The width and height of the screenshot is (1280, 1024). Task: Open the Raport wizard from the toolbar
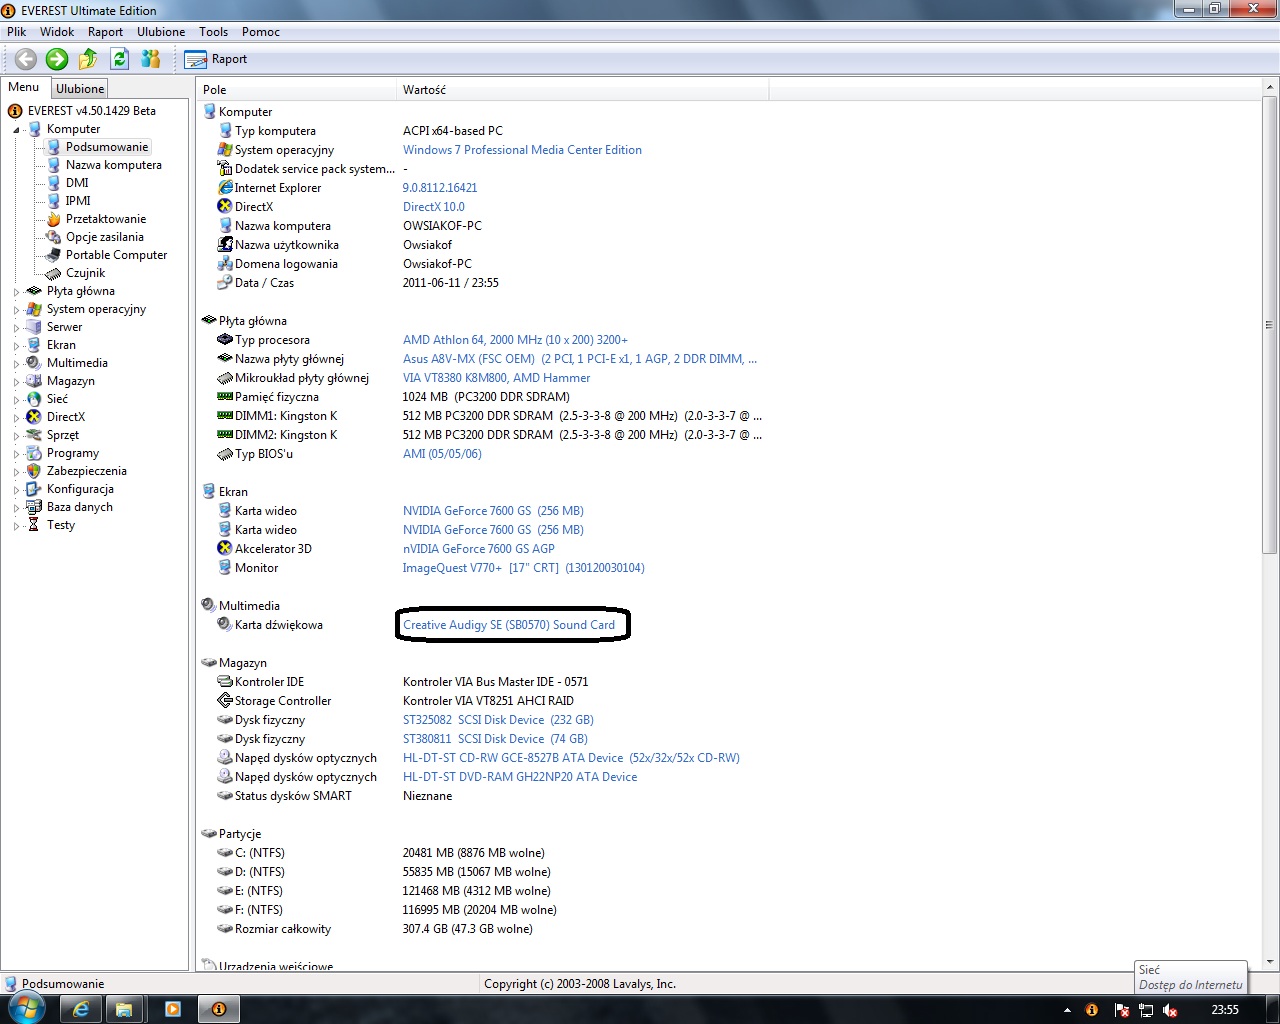click(x=216, y=59)
